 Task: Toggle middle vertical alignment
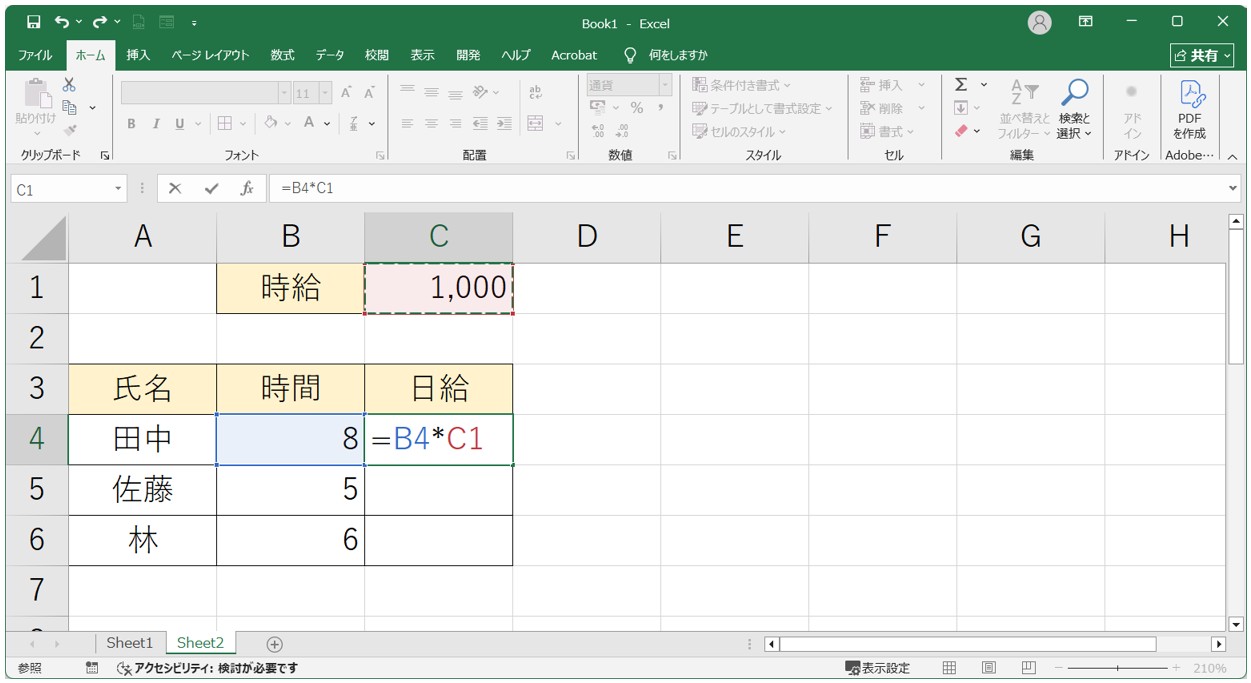tap(431, 92)
